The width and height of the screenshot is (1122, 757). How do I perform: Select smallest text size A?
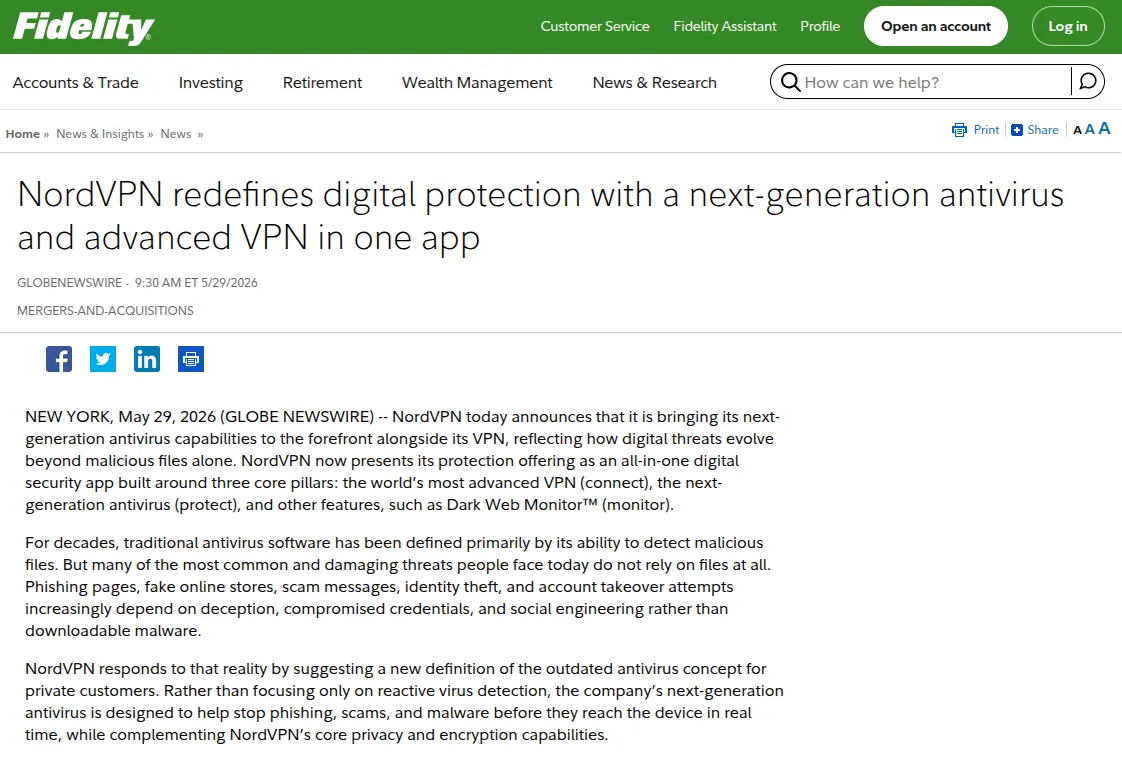(1077, 130)
